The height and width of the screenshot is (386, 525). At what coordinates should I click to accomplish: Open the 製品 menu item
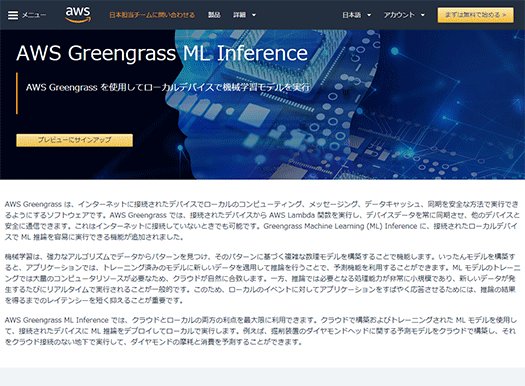214,15
